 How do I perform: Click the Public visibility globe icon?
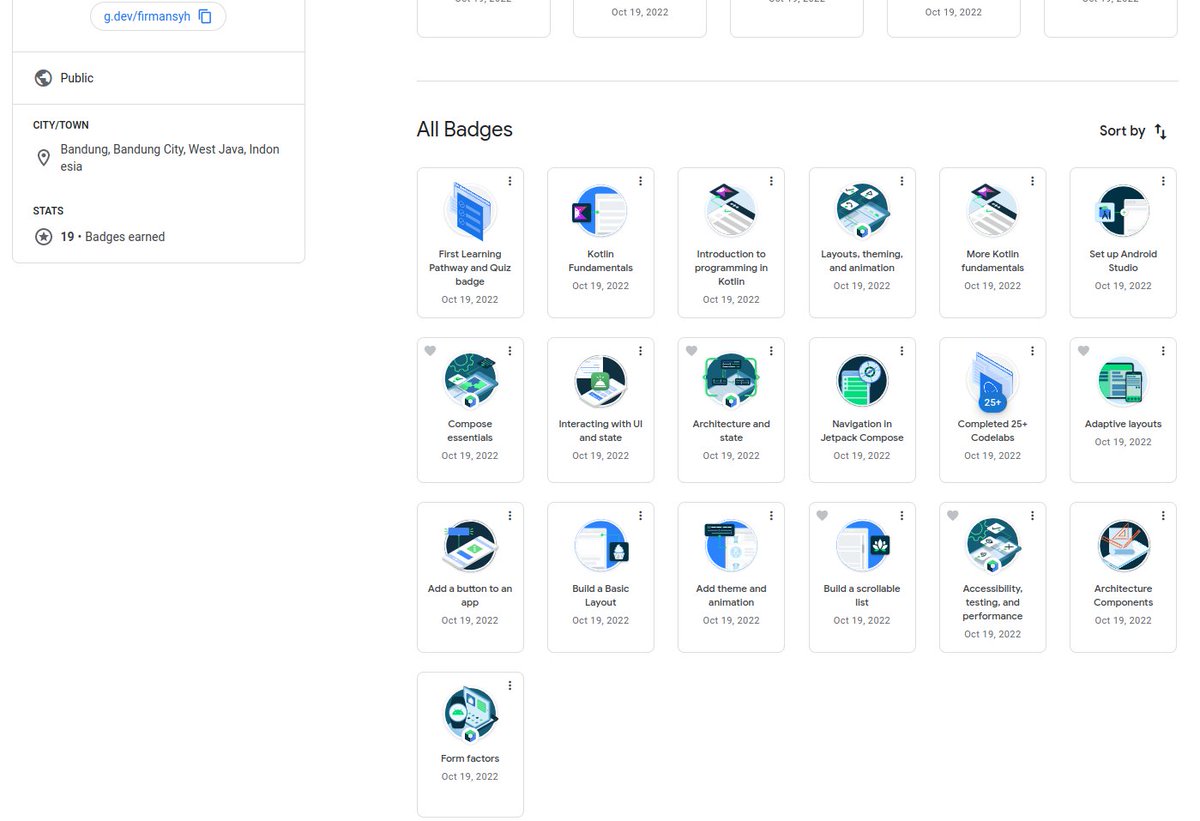pos(43,78)
